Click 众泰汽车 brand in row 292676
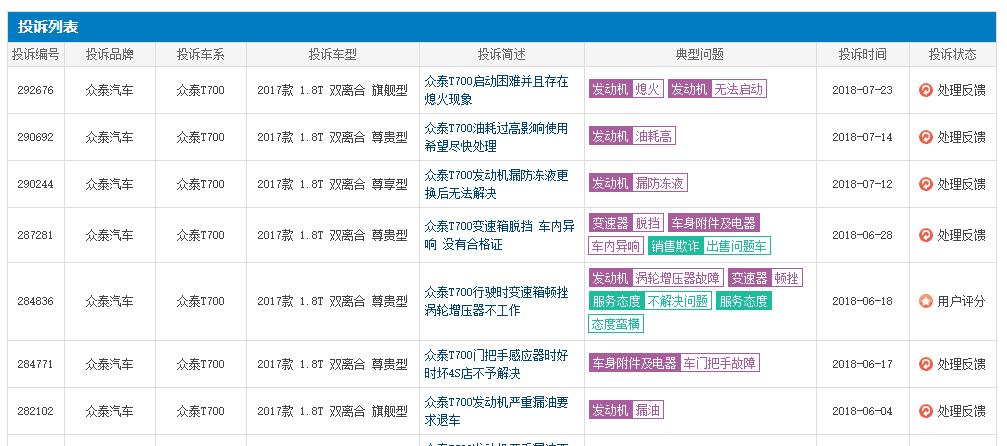The width and height of the screenshot is (1007, 446). click(x=110, y=90)
